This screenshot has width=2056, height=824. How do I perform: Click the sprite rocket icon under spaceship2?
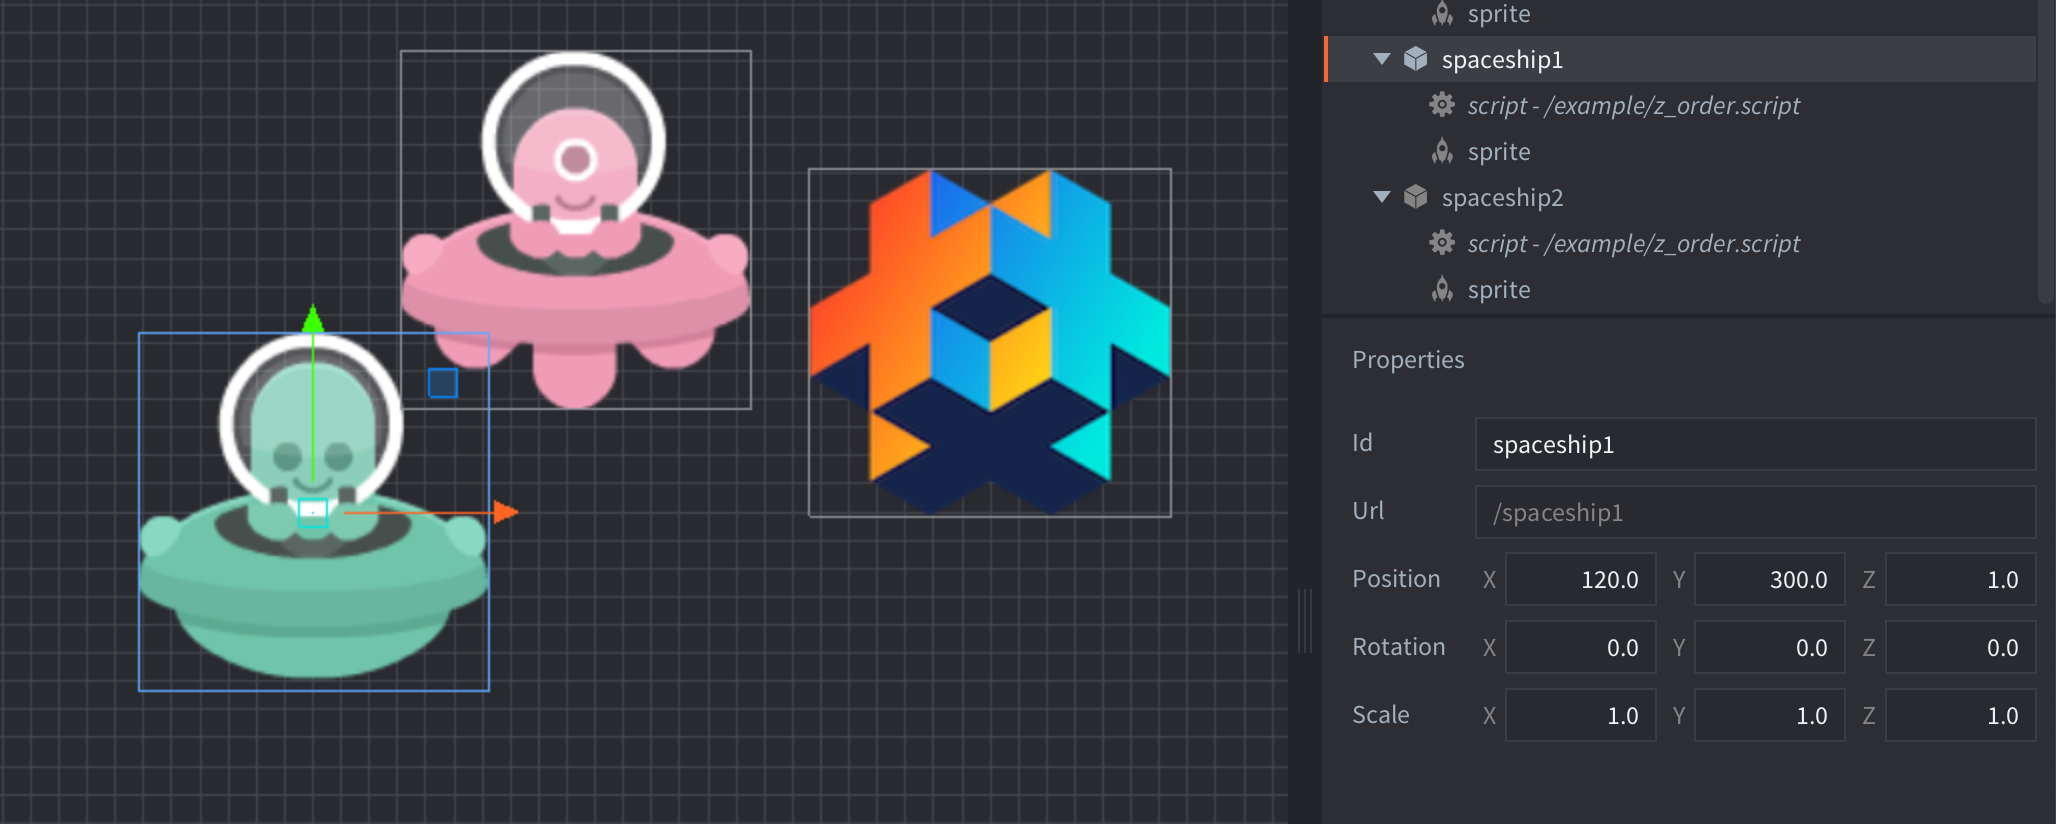click(1442, 289)
